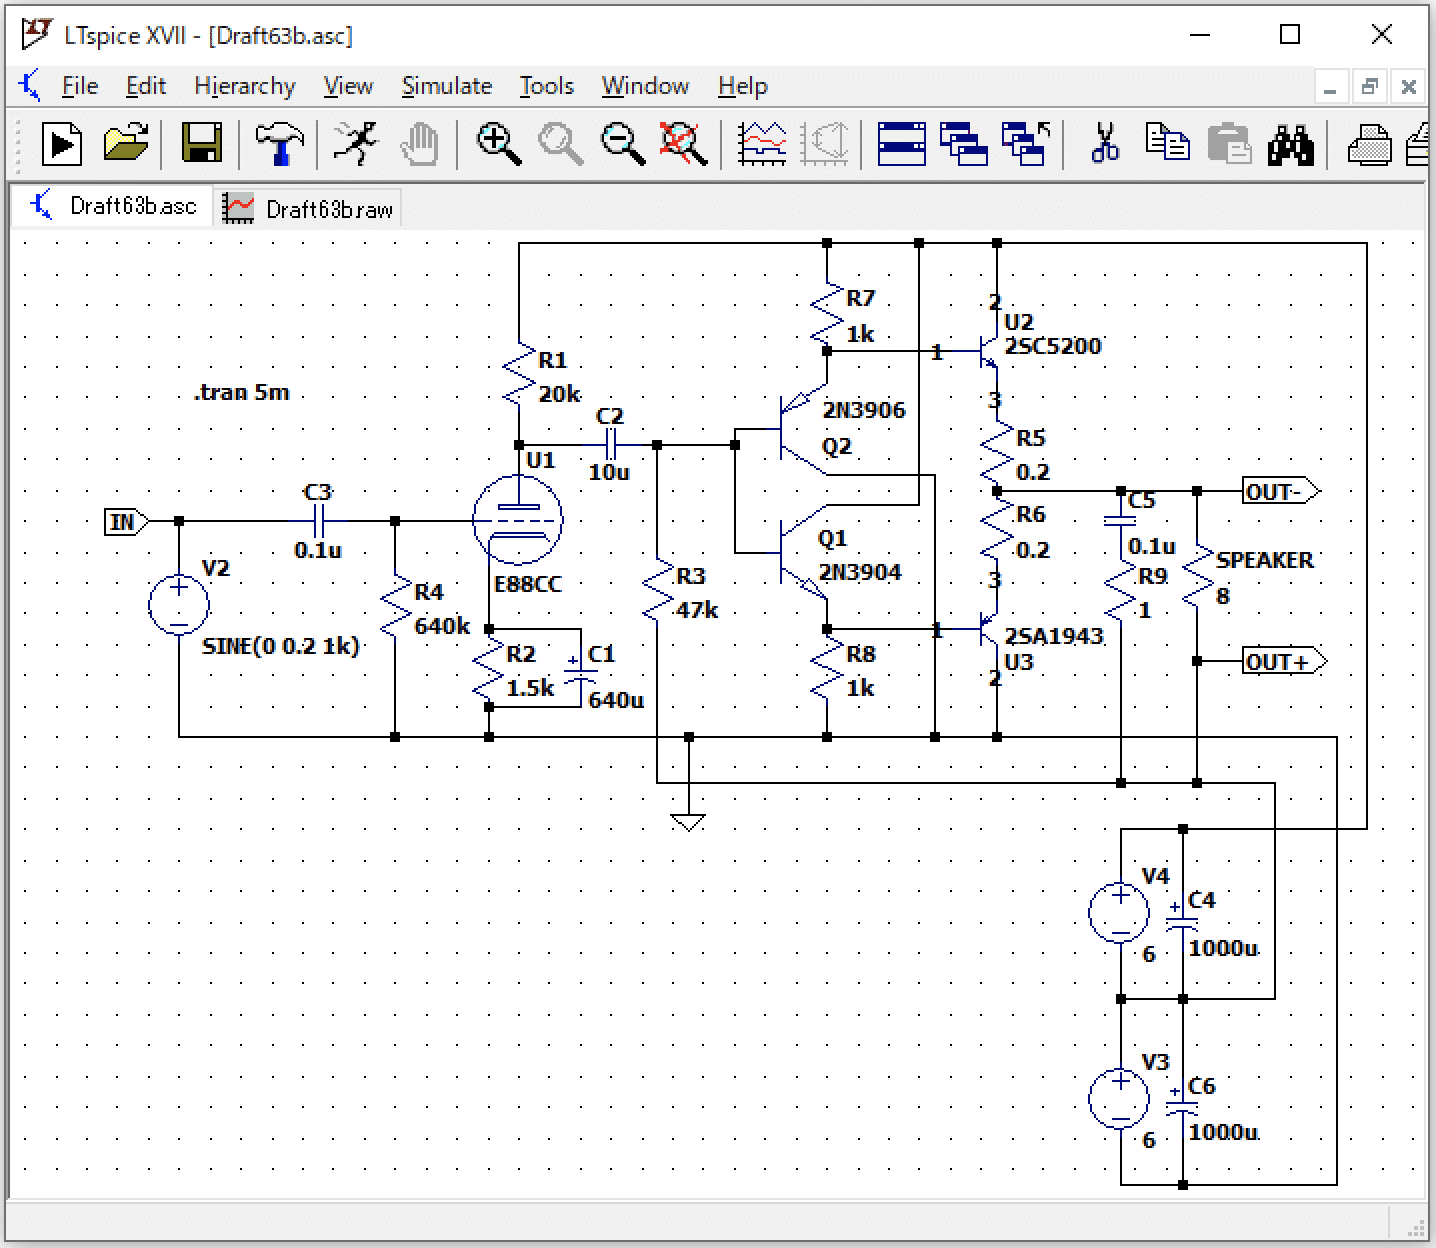Click the "2N3906" transistor label

point(864,410)
